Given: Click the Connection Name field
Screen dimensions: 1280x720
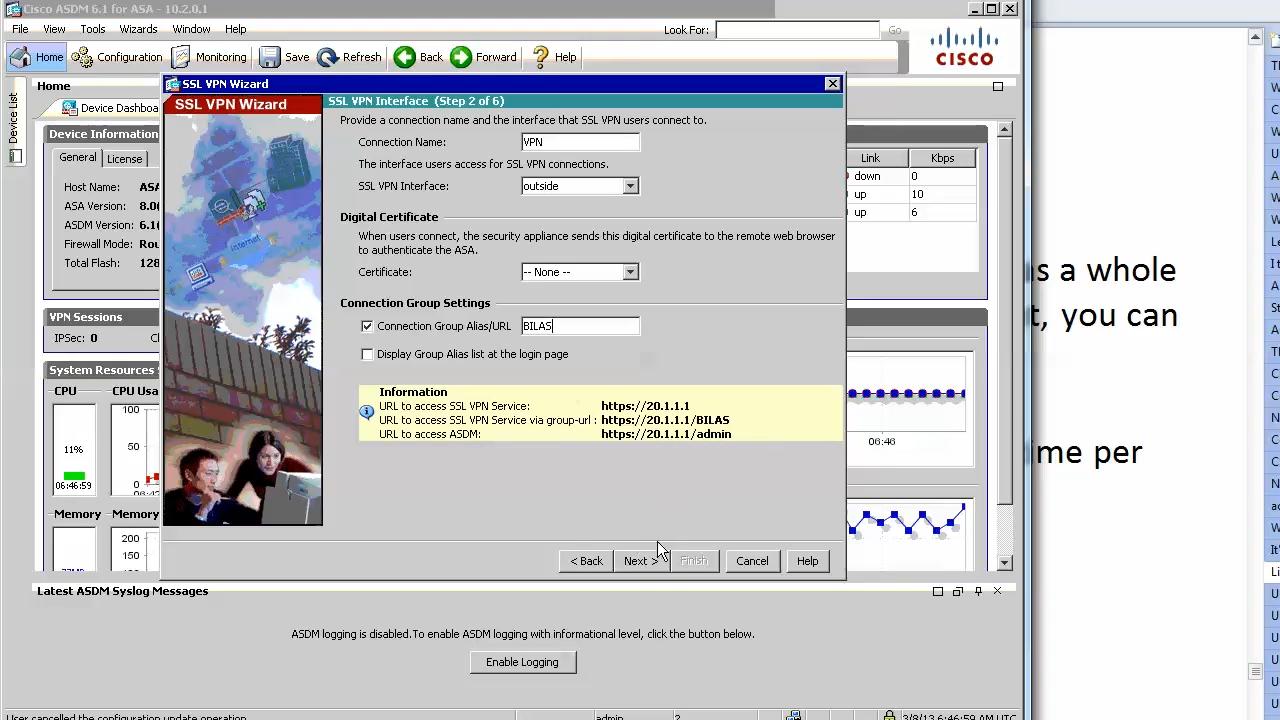Looking at the screenshot, I should tap(580, 142).
